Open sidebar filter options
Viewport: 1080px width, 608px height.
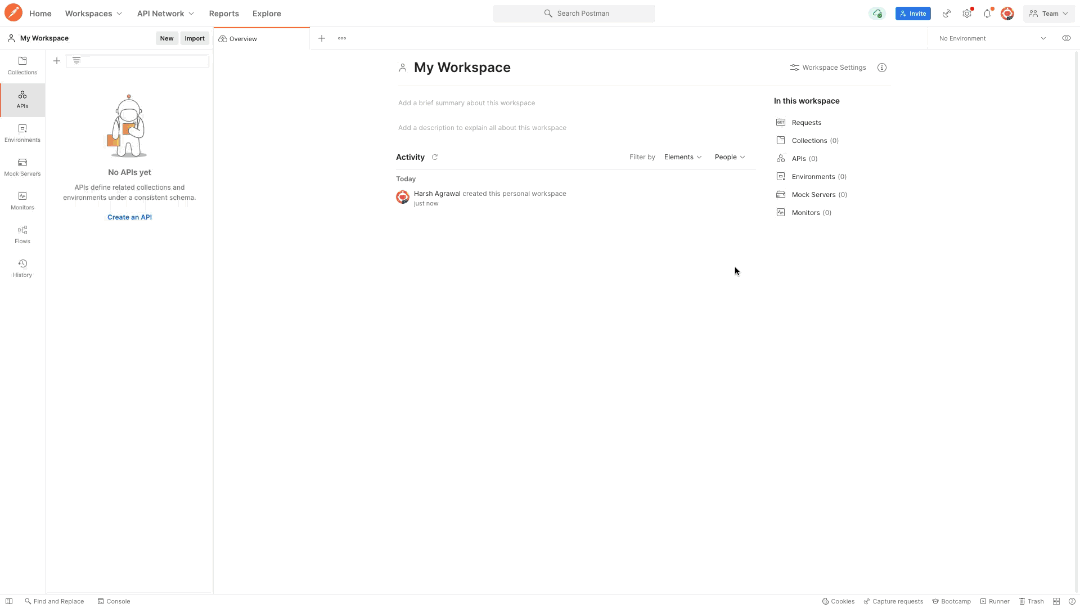[77, 60]
